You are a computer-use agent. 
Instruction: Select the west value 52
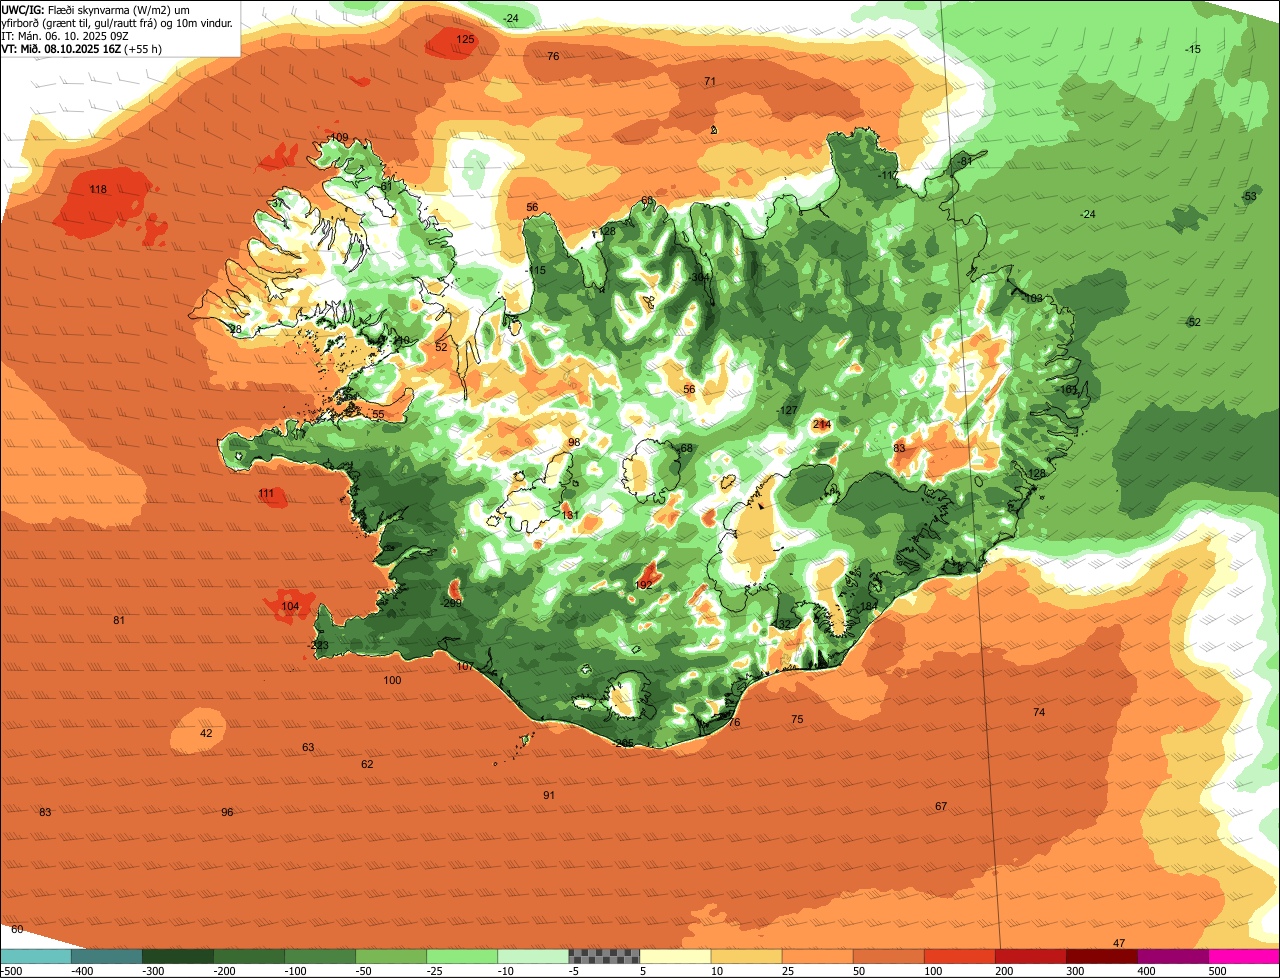click(x=441, y=347)
